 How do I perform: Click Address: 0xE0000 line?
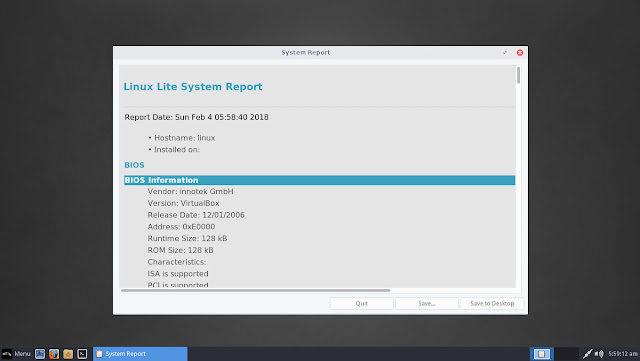coord(181,227)
